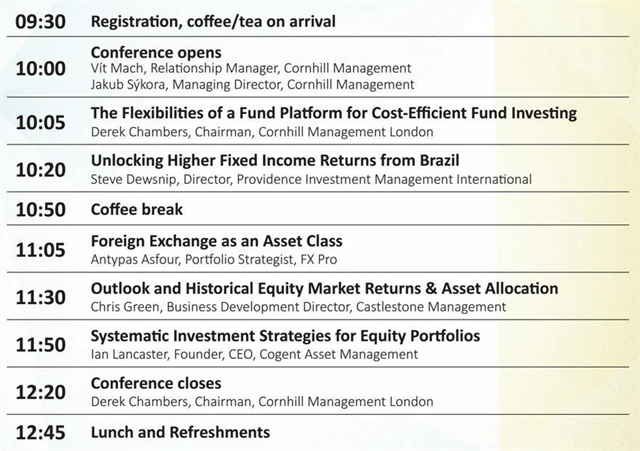
Task: Select the Steve Dewsnip speaker line
Action: pos(310,179)
